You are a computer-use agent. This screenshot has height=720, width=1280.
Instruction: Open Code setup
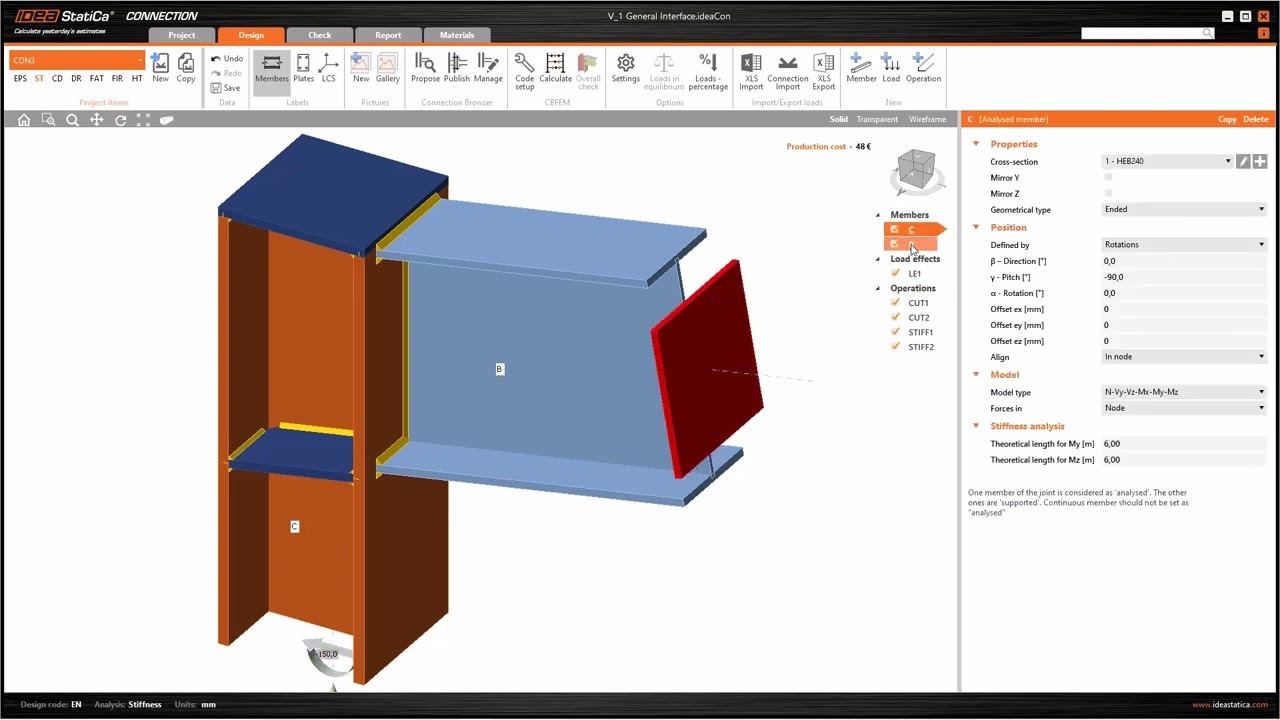525,71
